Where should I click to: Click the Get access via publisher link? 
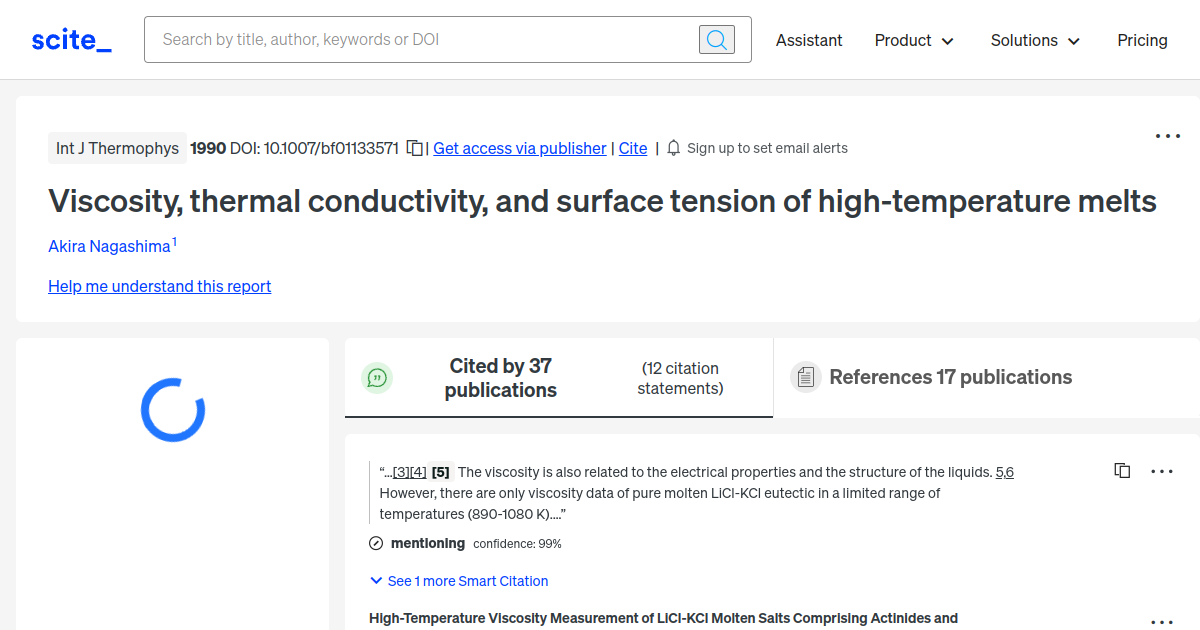[x=519, y=148]
